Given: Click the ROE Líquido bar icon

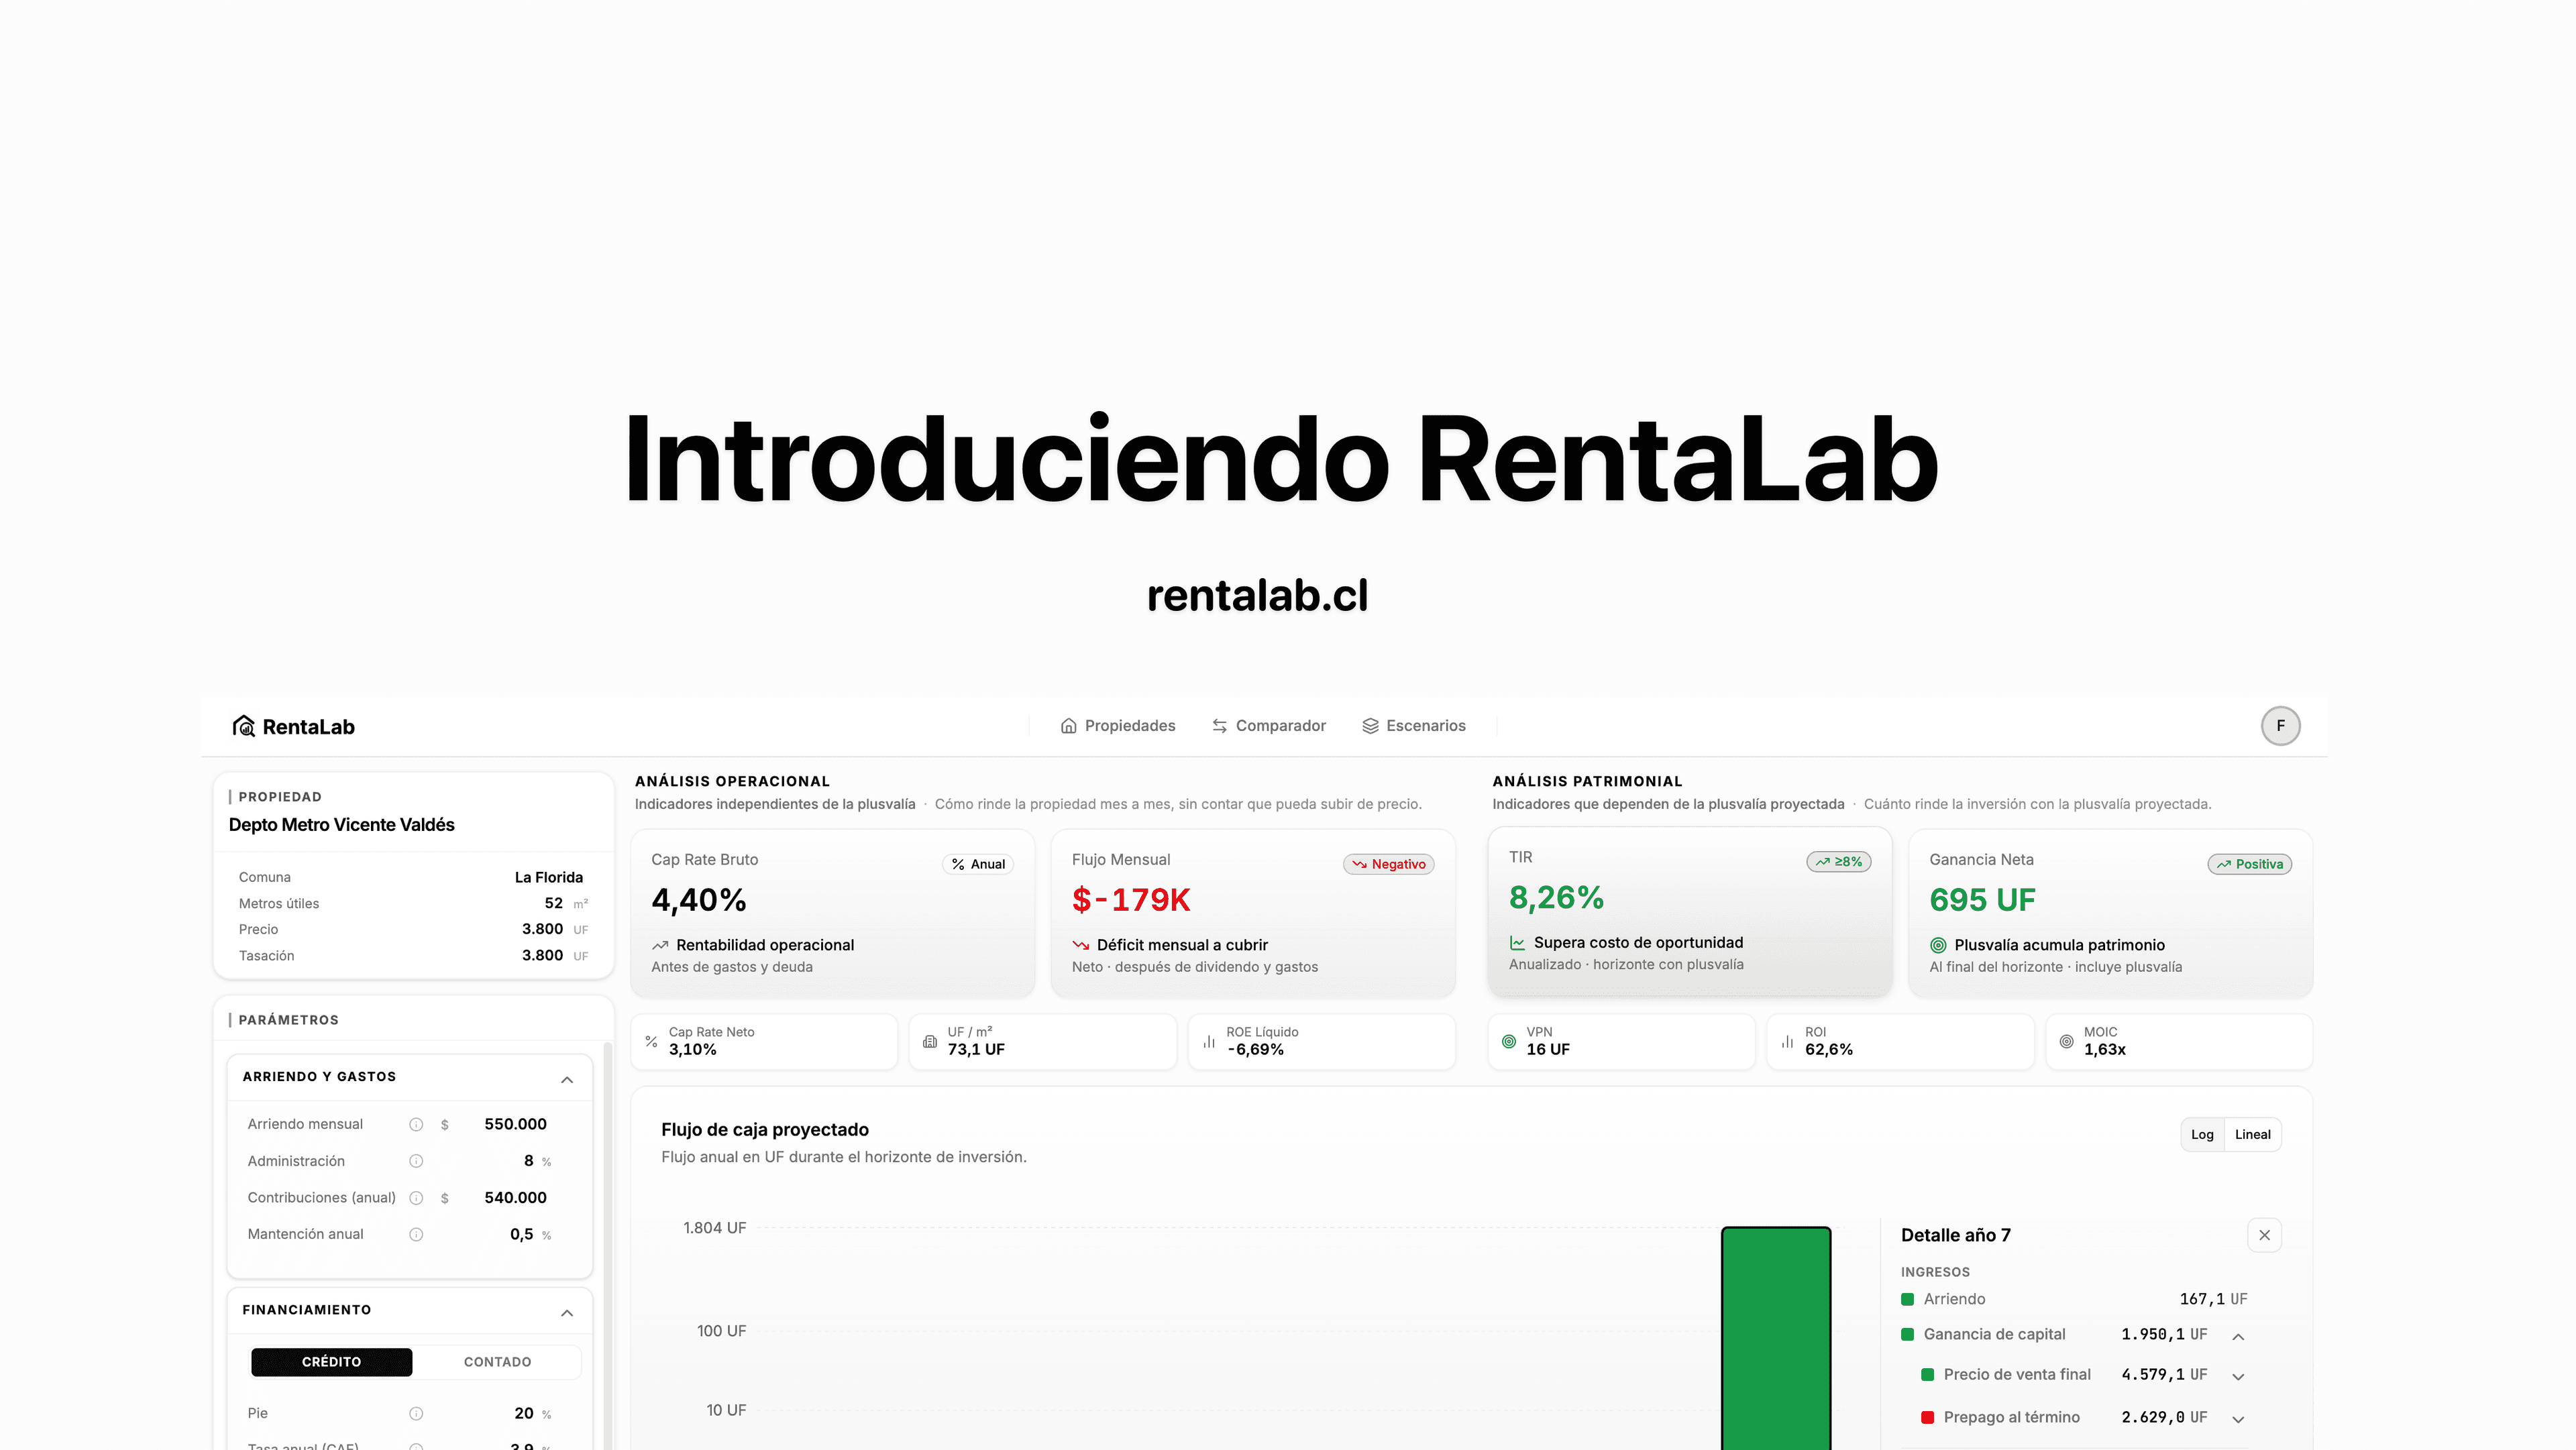Looking at the screenshot, I should [1209, 1042].
